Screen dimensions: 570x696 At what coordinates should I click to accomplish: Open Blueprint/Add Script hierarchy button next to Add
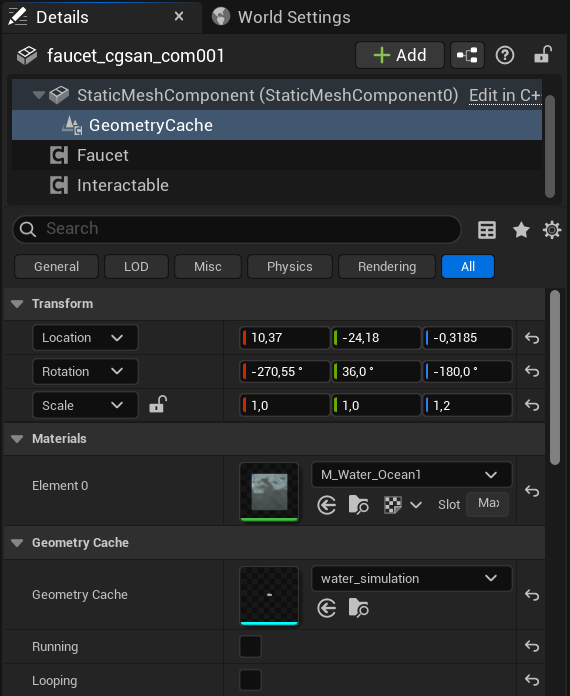click(467, 55)
